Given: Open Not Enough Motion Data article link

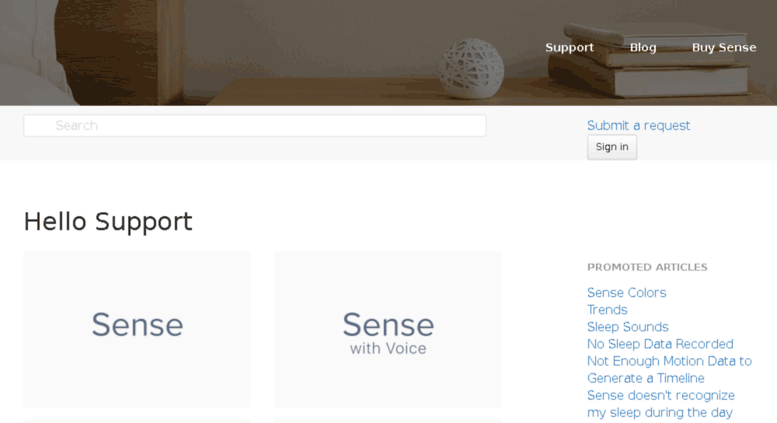Looking at the screenshot, I should click(x=669, y=370).
